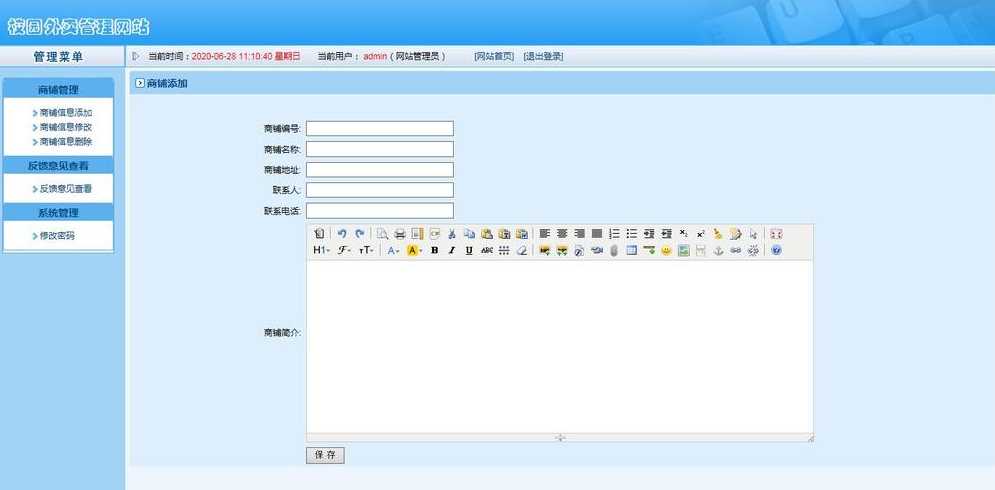Justify text fully in editor
Screen dimensions: 995x490
point(596,234)
